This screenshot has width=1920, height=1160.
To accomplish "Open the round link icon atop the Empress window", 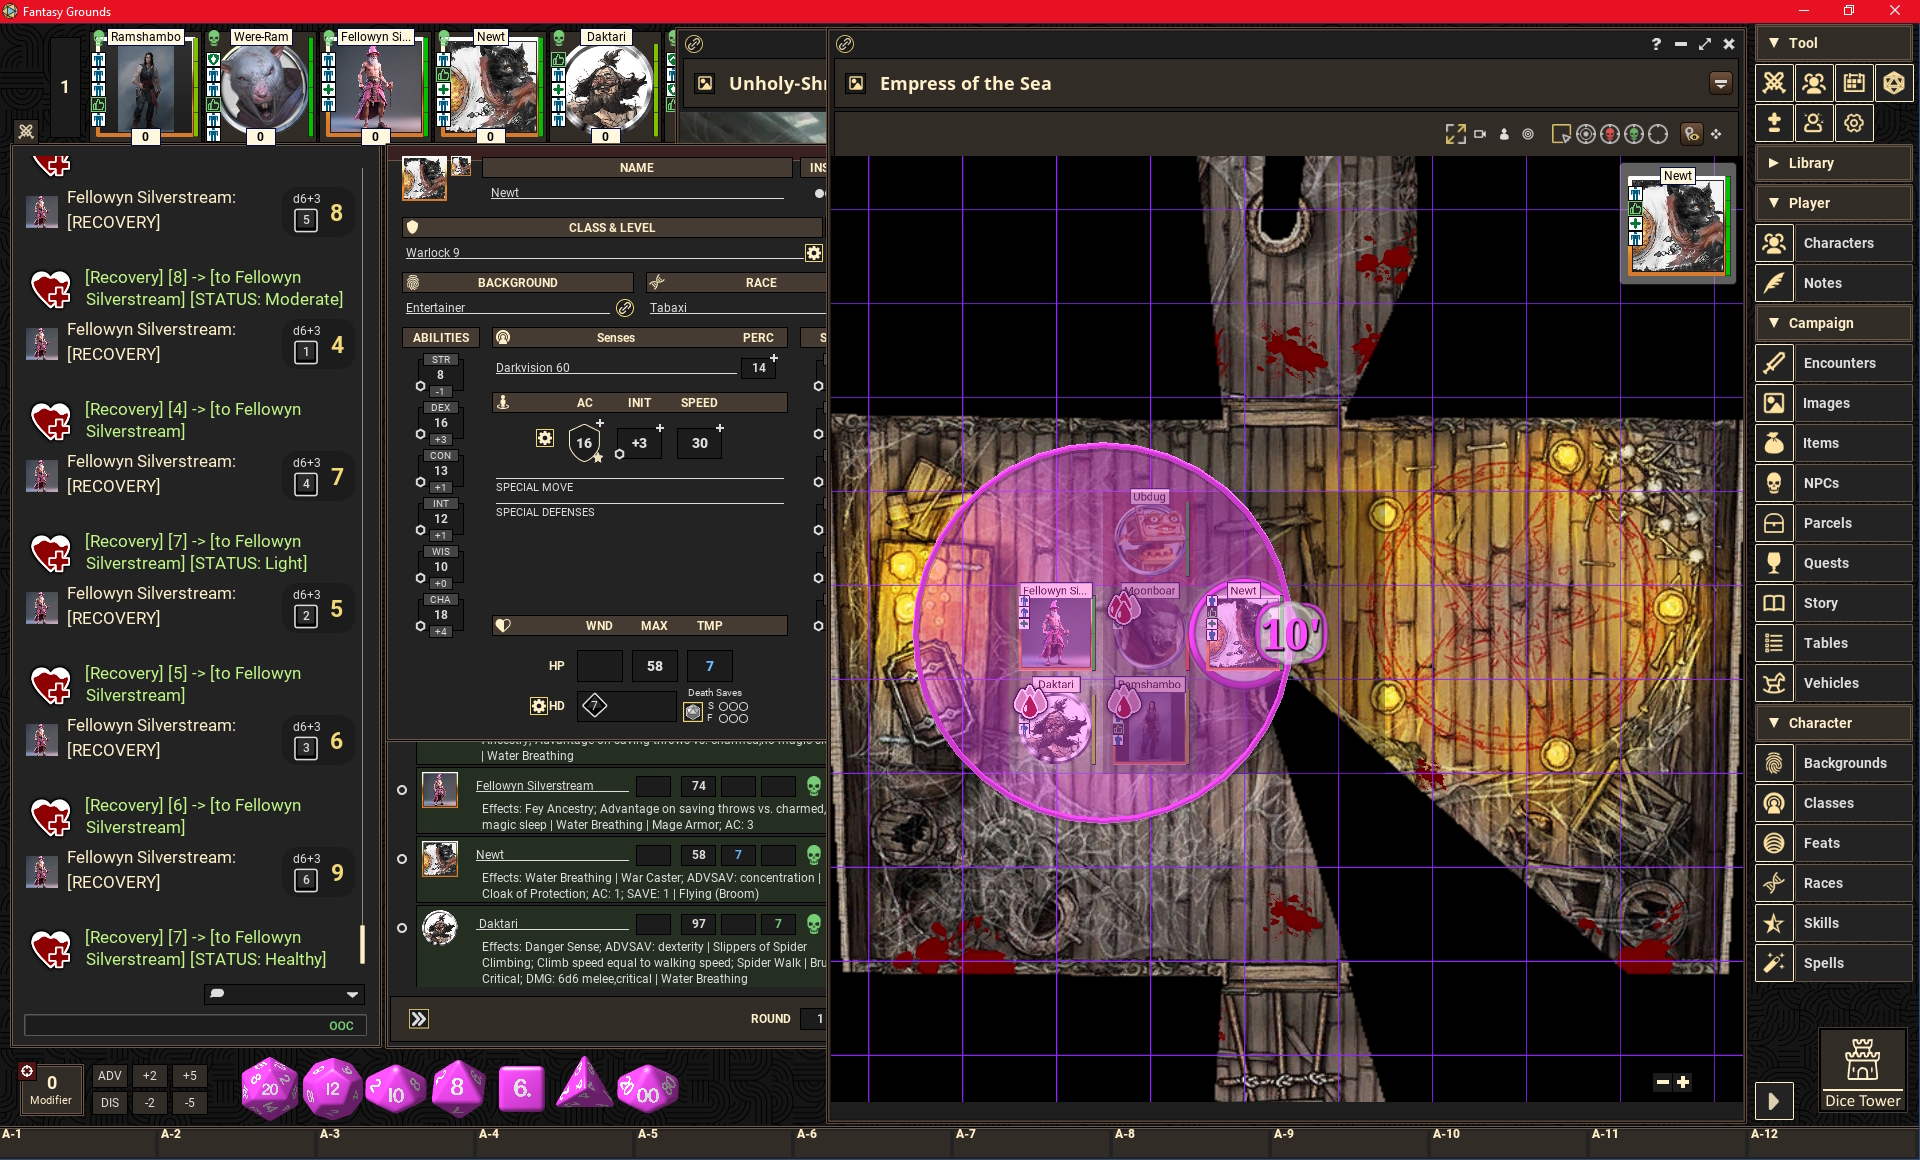I will click(845, 44).
